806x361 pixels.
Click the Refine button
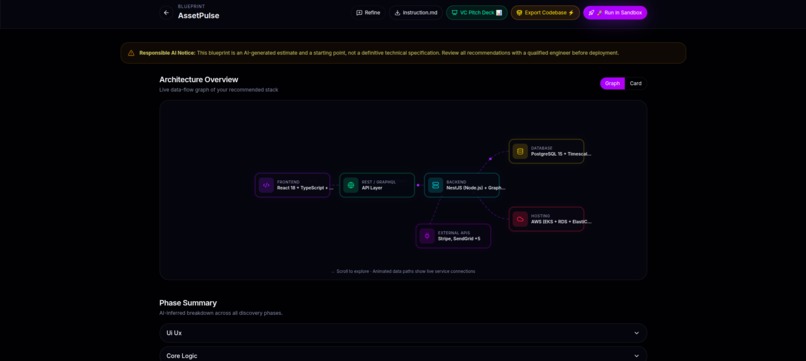click(x=368, y=13)
